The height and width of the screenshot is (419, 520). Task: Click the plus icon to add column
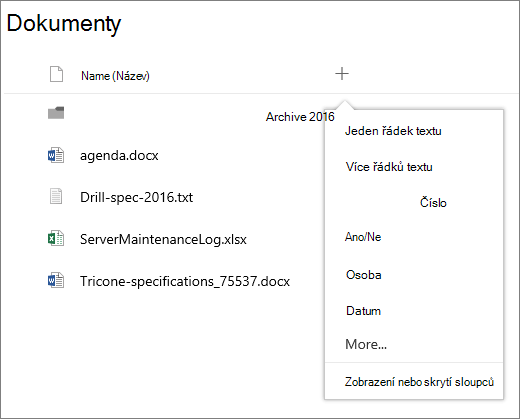[x=342, y=74]
